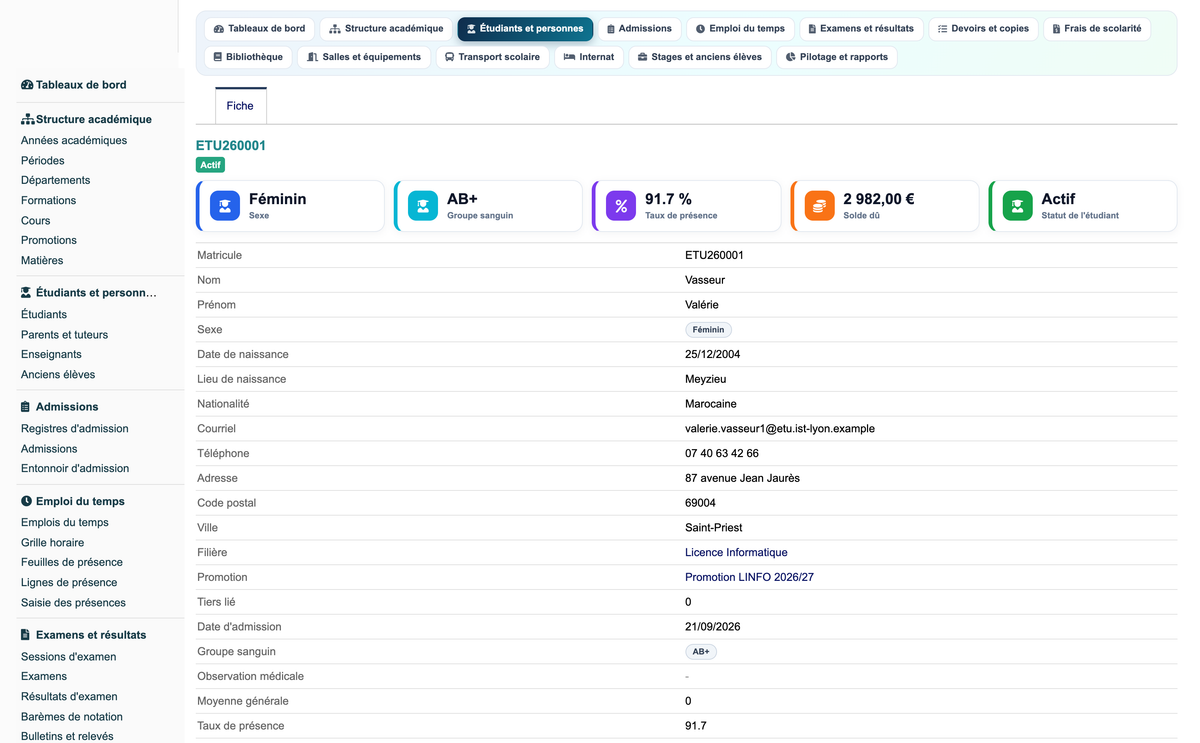Select Étudiants et personnes top menu
1200x743 pixels.
525,29
